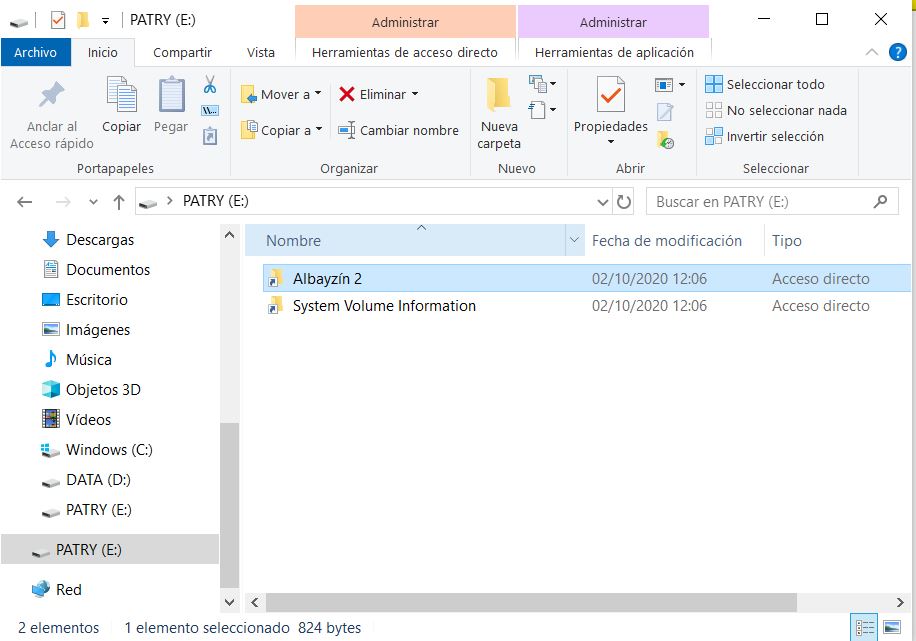The image size is (916, 641).
Task: Click the properties checkmark in title bar
Action: 57,20
